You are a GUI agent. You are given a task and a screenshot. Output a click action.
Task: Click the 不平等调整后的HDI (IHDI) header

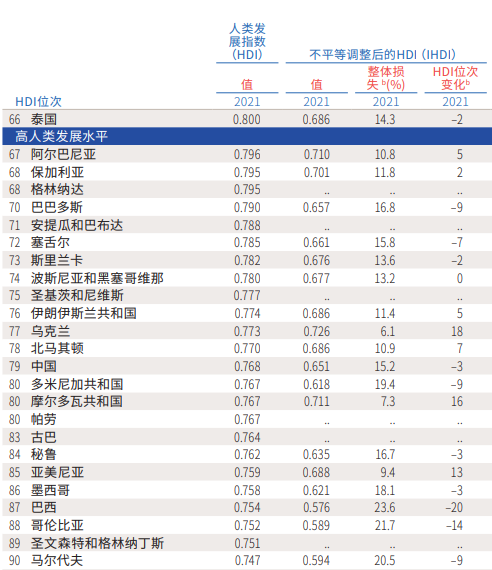[382, 55]
